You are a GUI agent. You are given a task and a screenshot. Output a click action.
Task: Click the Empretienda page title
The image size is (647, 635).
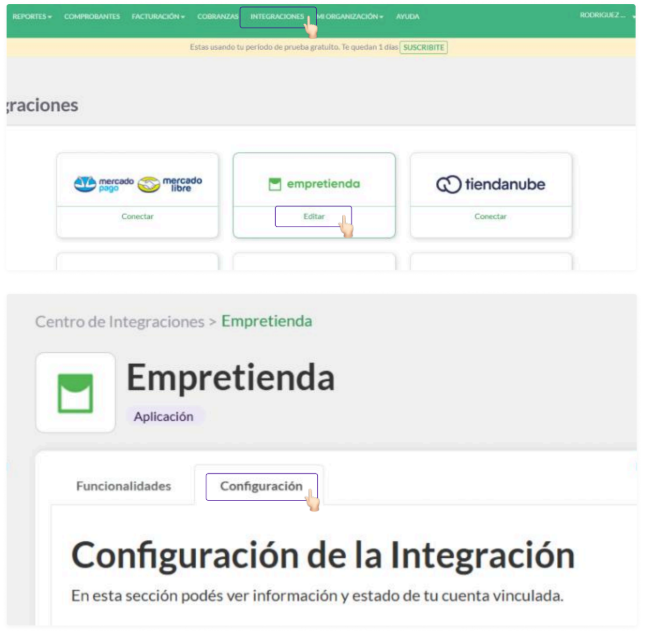231,378
